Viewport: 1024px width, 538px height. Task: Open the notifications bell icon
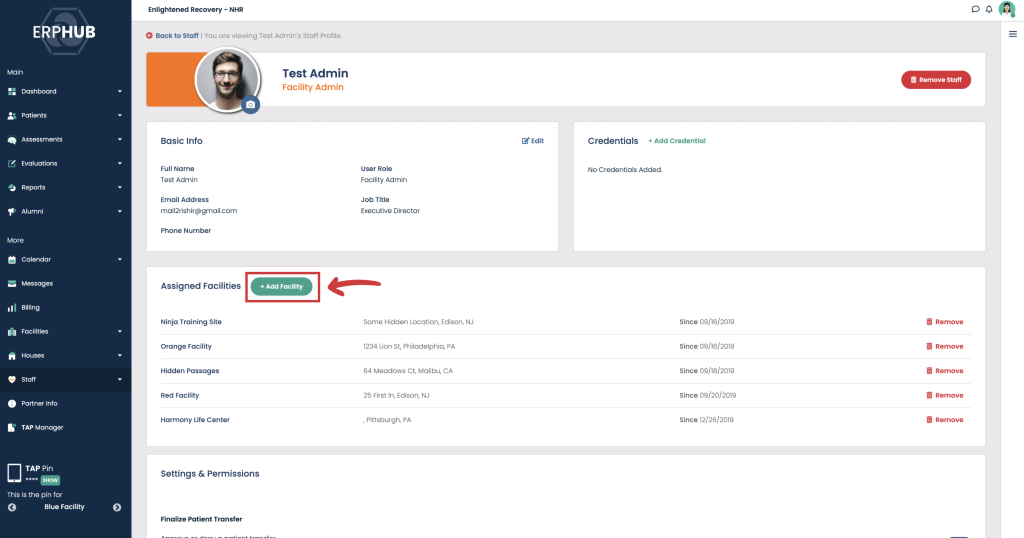(x=989, y=9)
